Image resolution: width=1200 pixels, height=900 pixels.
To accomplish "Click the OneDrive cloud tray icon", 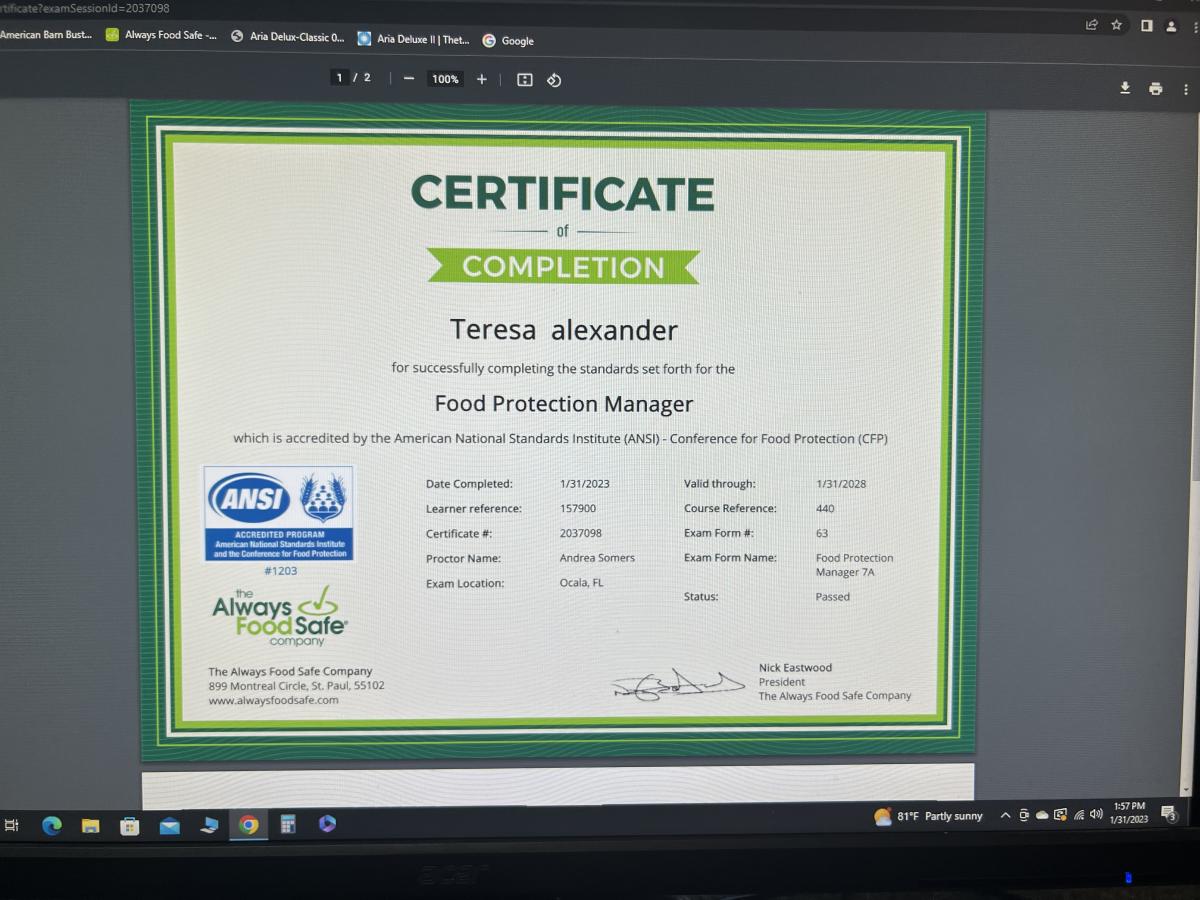I will click(1042, 815).
